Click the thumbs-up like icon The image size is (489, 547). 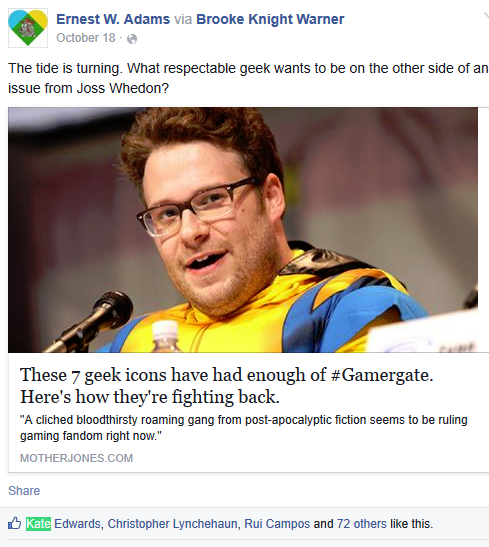14,524
